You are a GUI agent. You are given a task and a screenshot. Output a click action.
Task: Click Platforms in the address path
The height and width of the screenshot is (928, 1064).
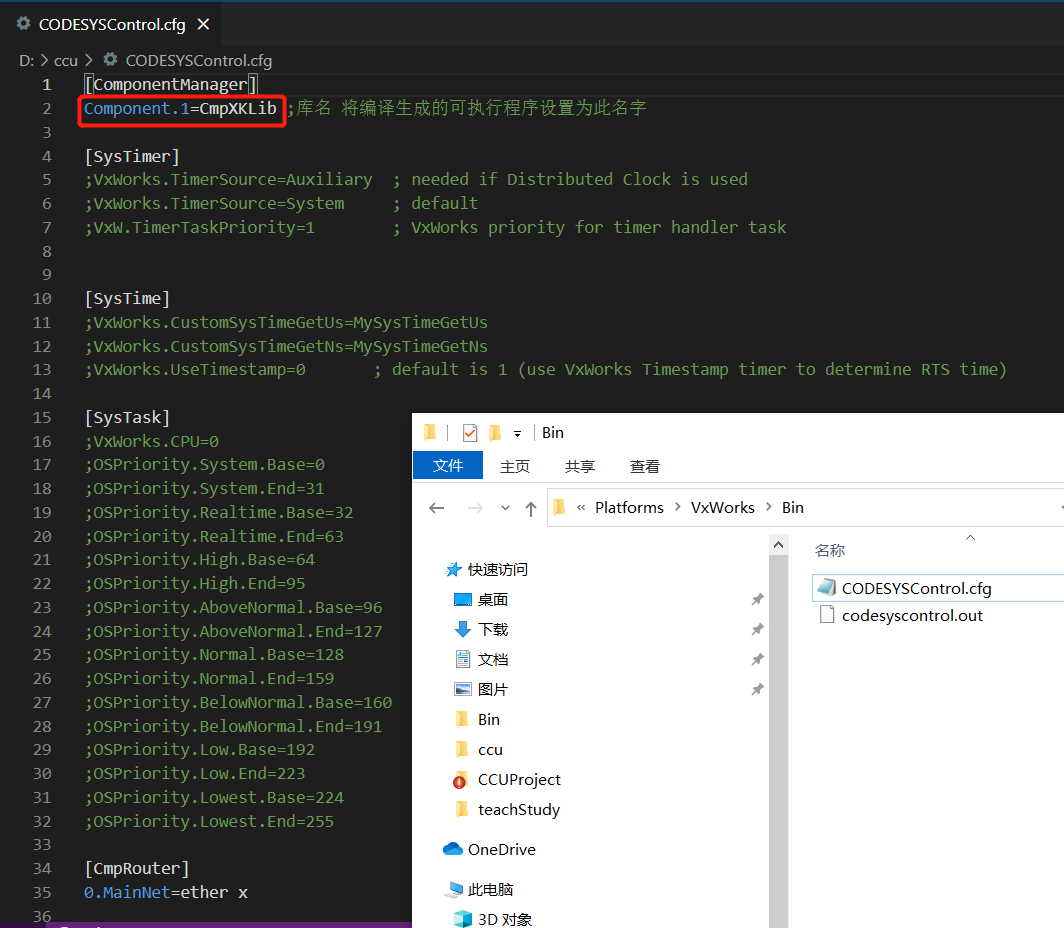629,507
